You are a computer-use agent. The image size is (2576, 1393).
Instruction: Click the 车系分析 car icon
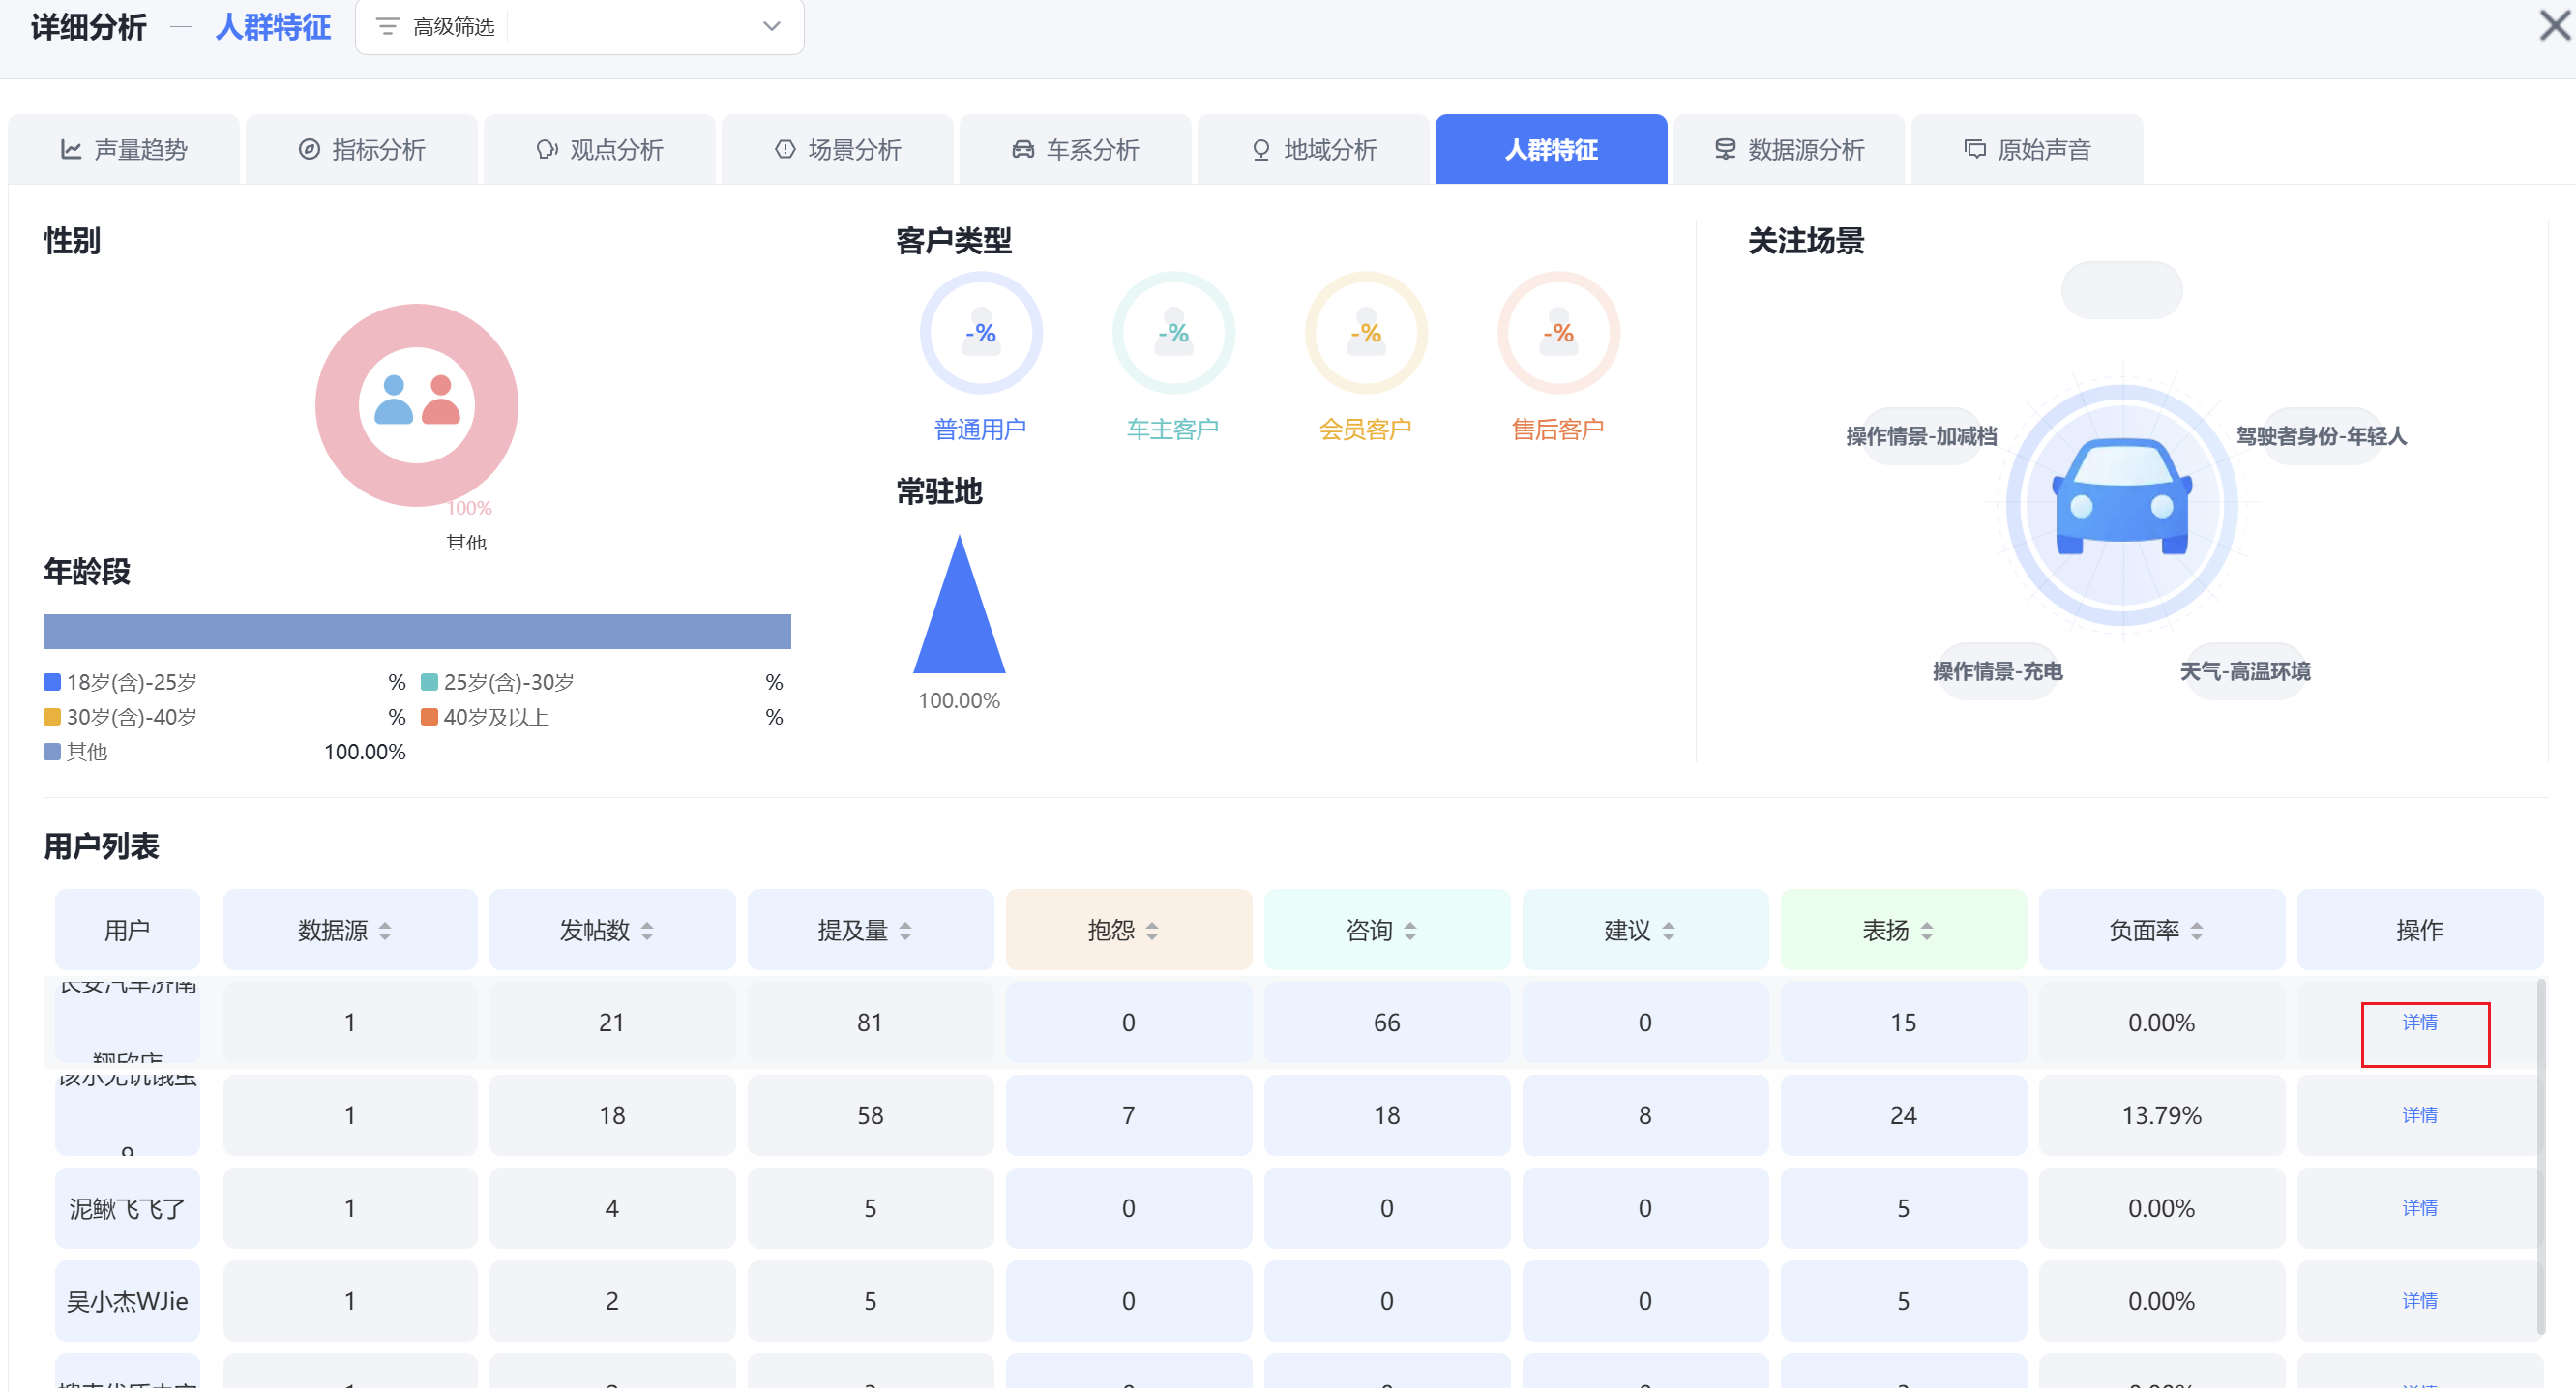click(x=1022, y=150)
